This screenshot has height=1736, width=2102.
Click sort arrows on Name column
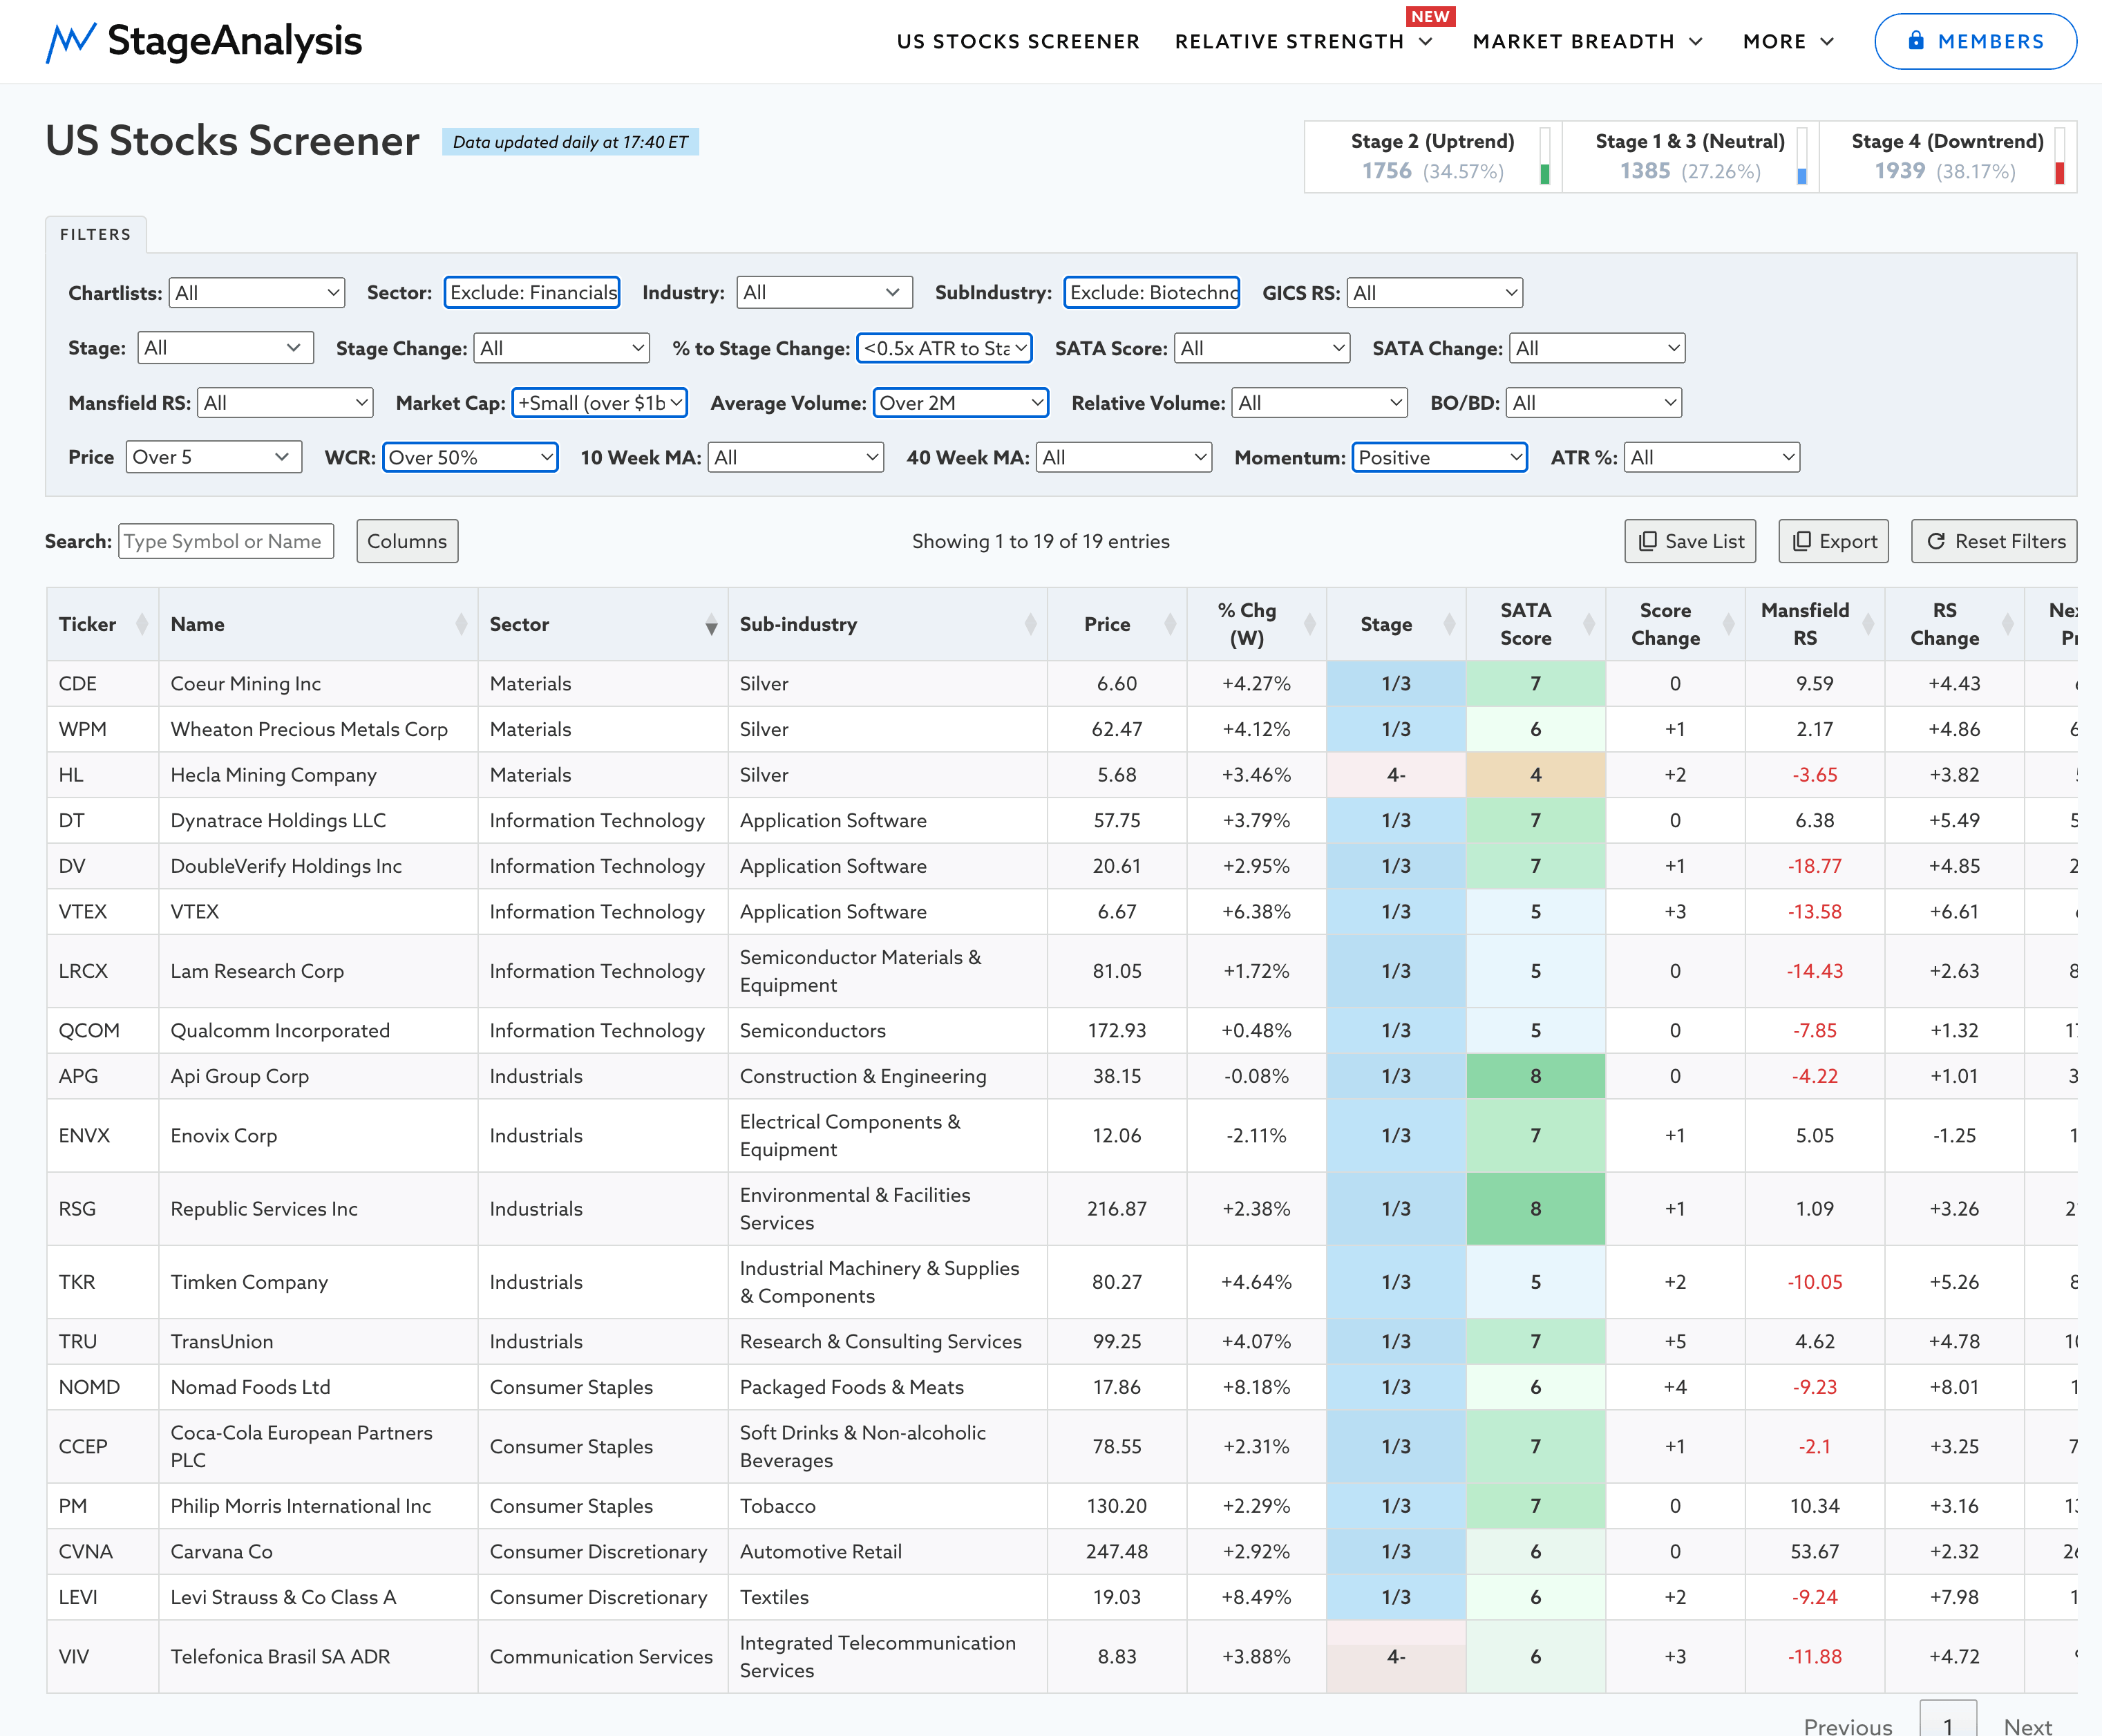pos(461,624)
